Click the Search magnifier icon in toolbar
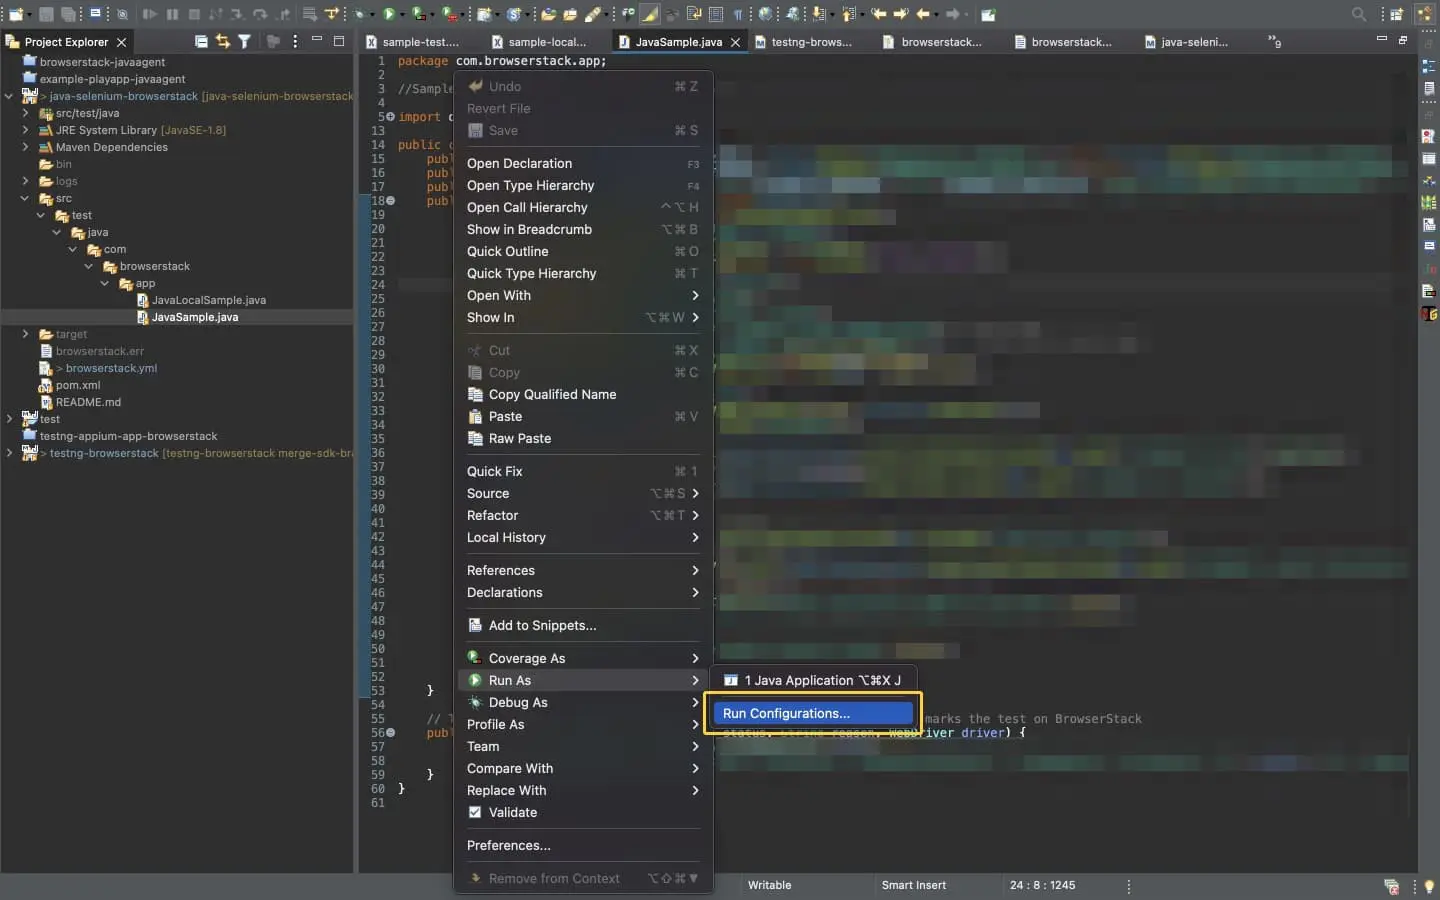Image resolution: width=1440 pixels, height=900 pixels. coord(1358,14)
